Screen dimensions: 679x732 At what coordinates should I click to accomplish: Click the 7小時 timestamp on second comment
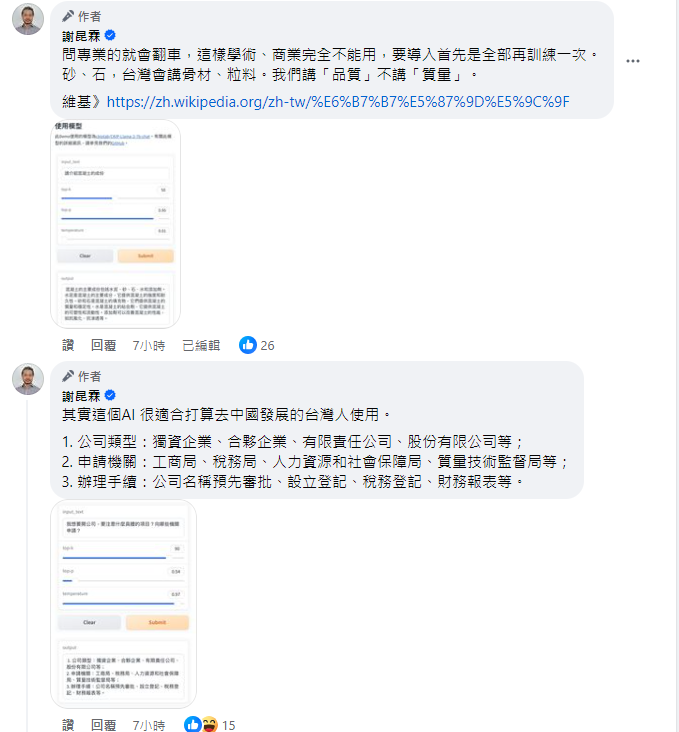149,725
